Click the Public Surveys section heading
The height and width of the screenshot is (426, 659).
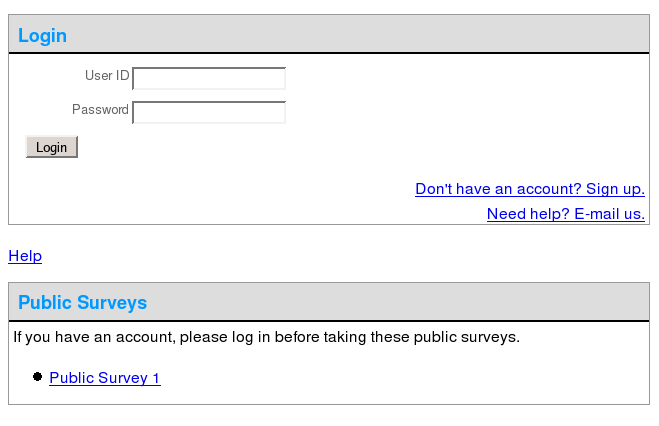(82, 302)
